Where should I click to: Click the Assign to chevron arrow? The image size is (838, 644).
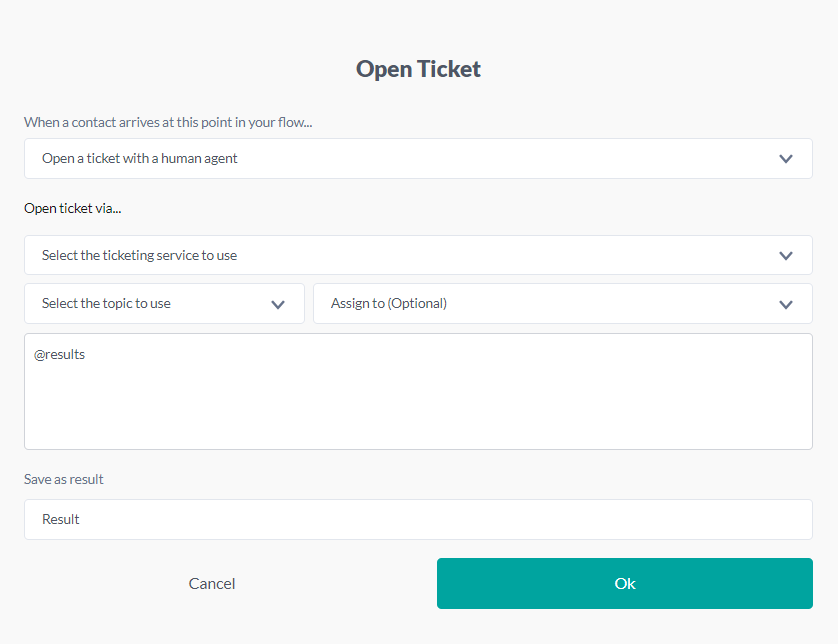[786, 304]
